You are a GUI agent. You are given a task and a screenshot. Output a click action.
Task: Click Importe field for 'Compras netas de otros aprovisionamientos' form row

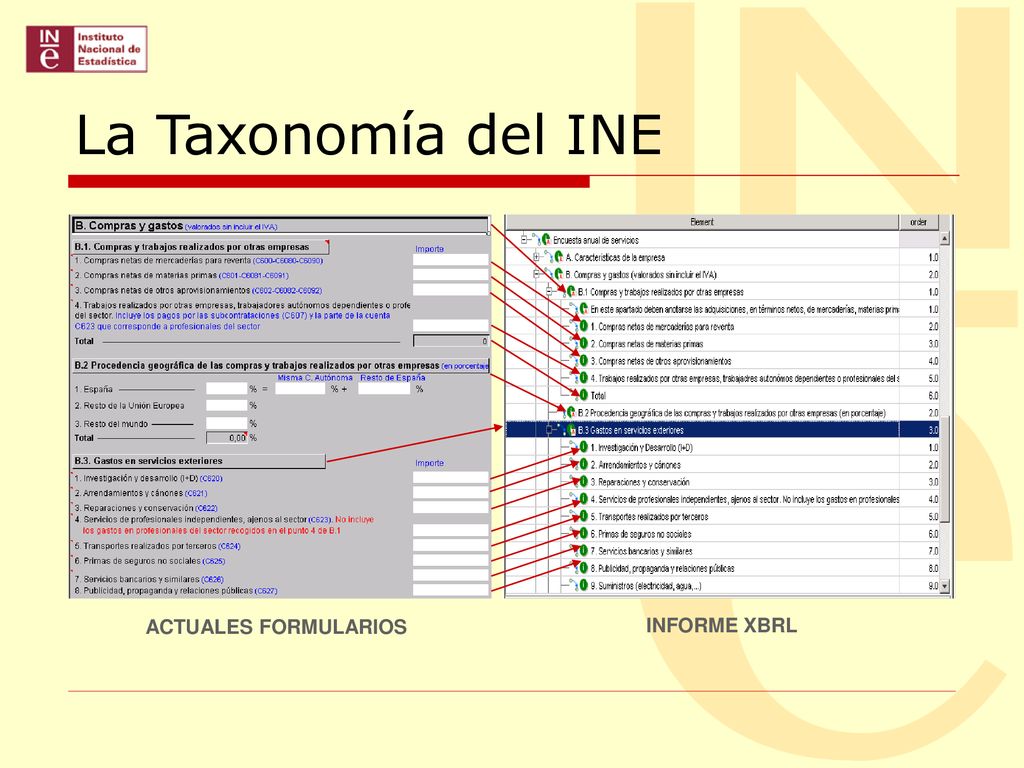pos(451,290)
